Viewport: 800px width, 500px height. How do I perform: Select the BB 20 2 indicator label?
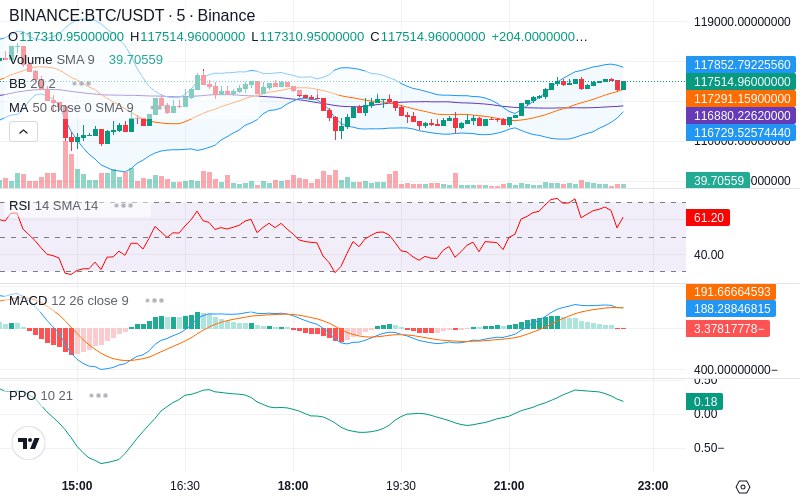[x=32, y=83]
